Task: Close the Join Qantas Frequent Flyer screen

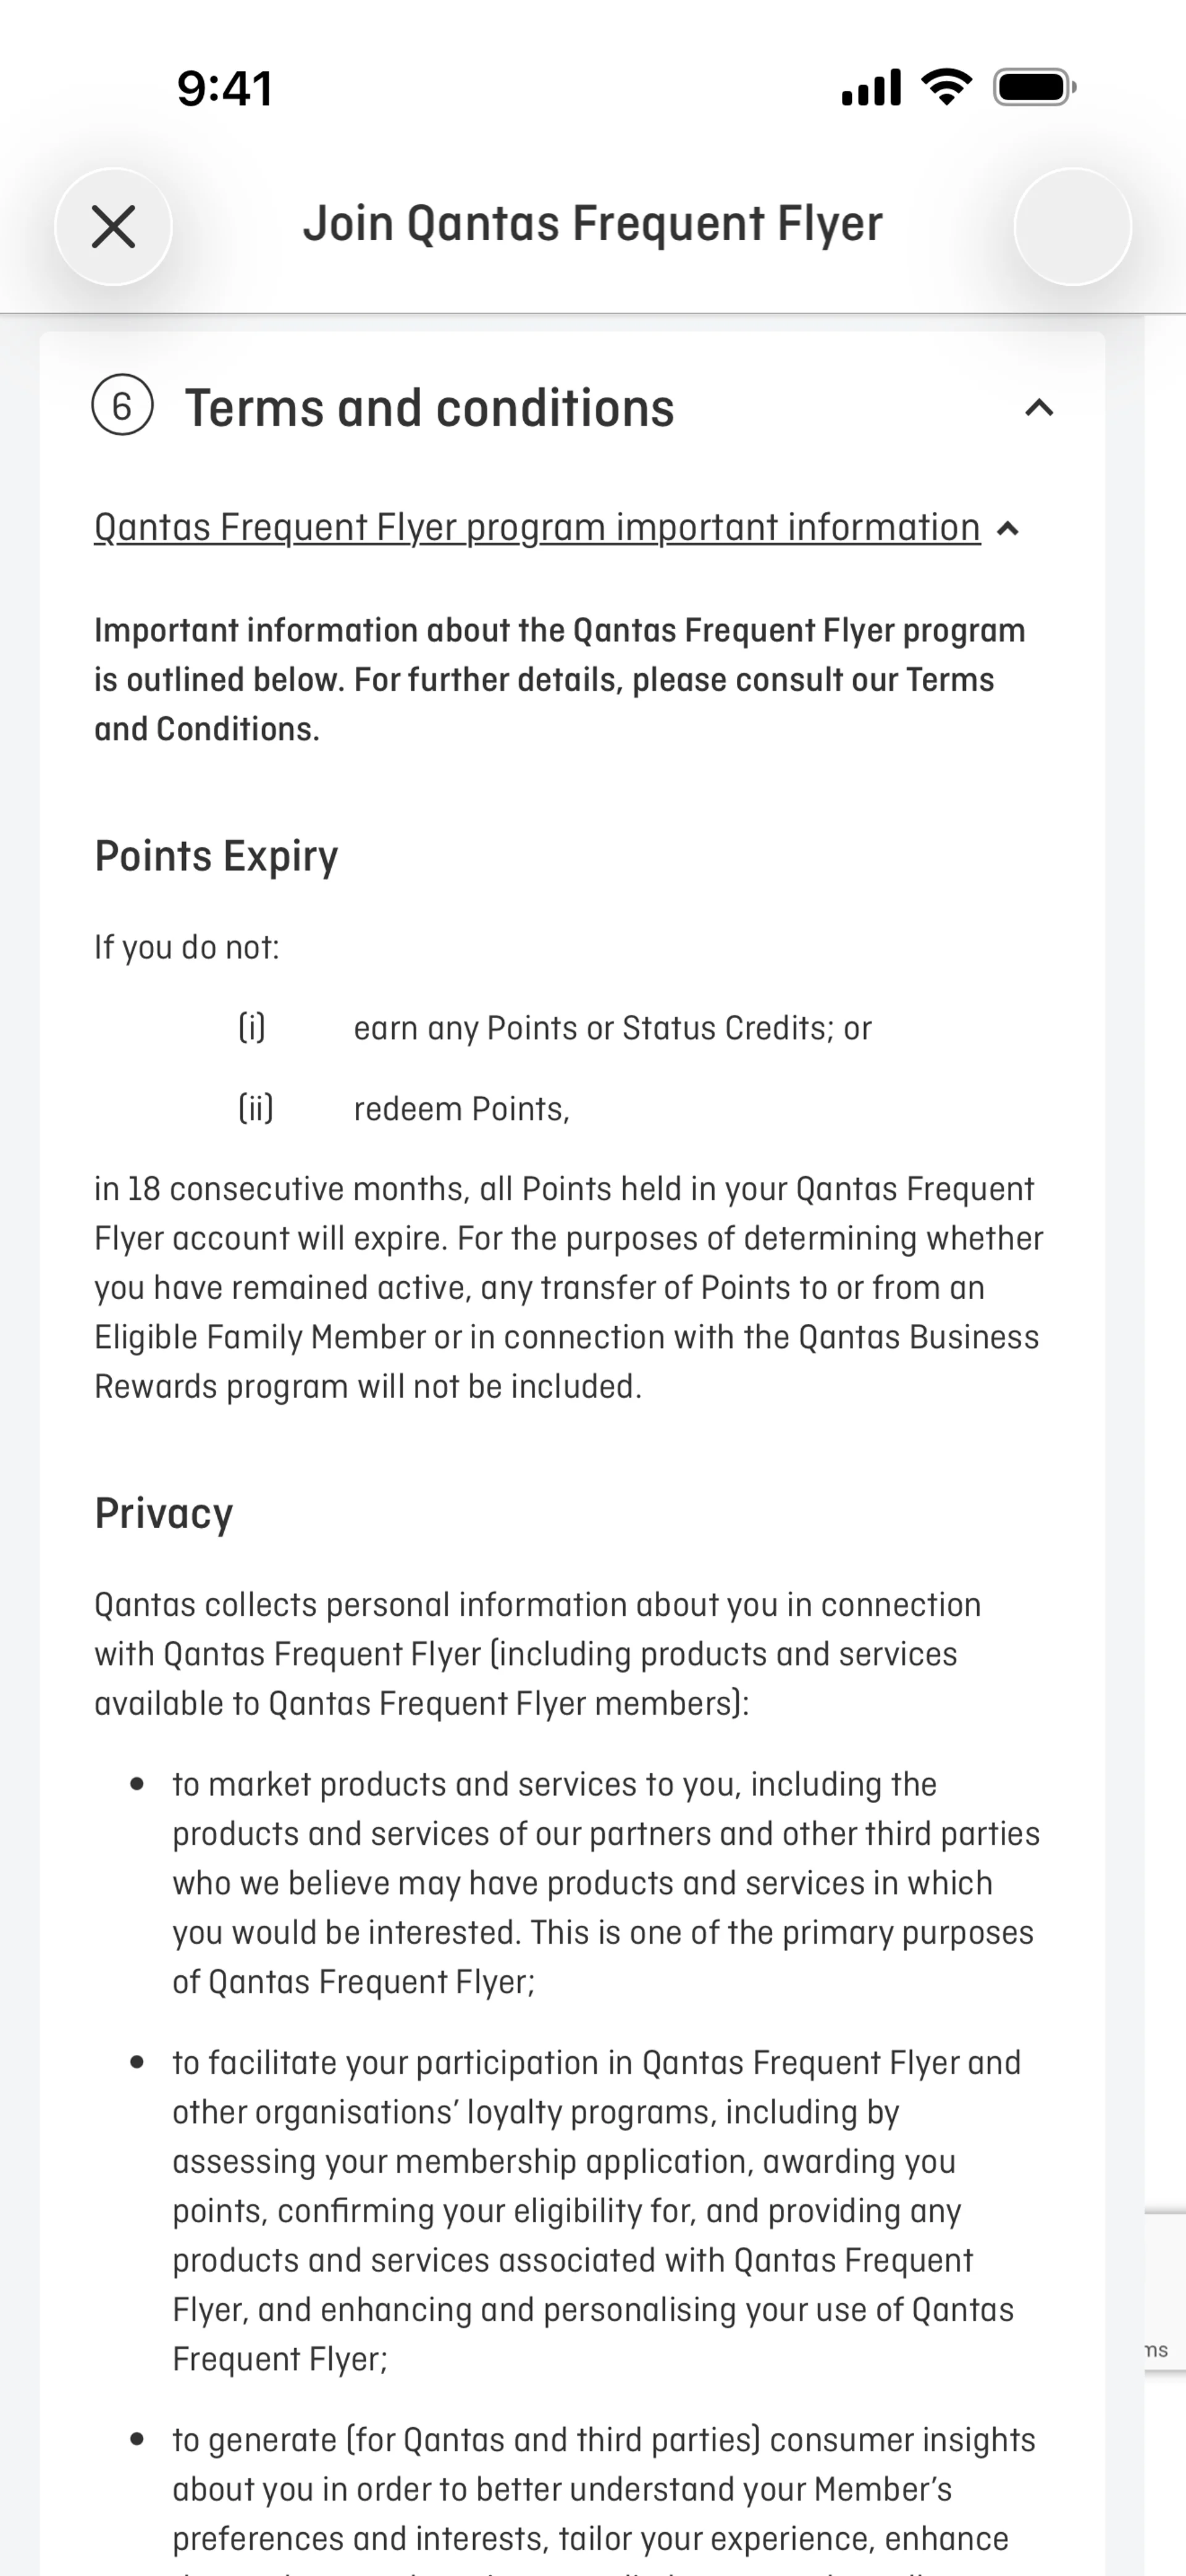Action: 113,226
